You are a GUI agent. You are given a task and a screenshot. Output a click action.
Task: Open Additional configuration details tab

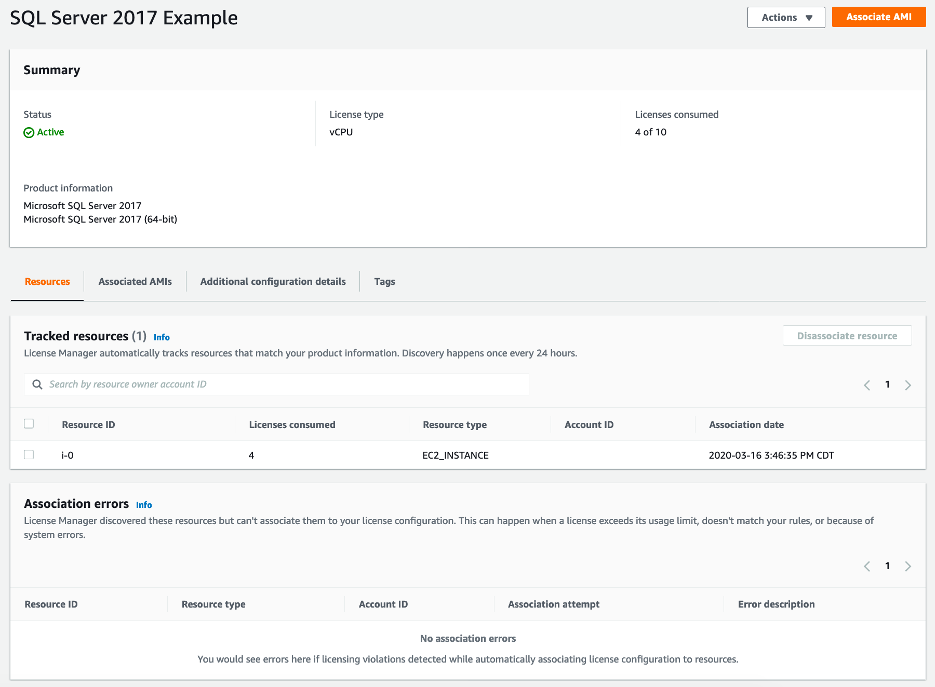click(273, 282)
